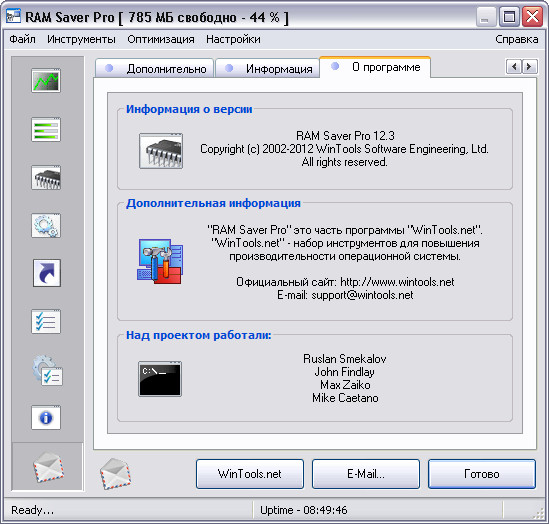Screen dimensions: 549x524
Task: Open the memory monitor graph icon
Action: [46, 81]
